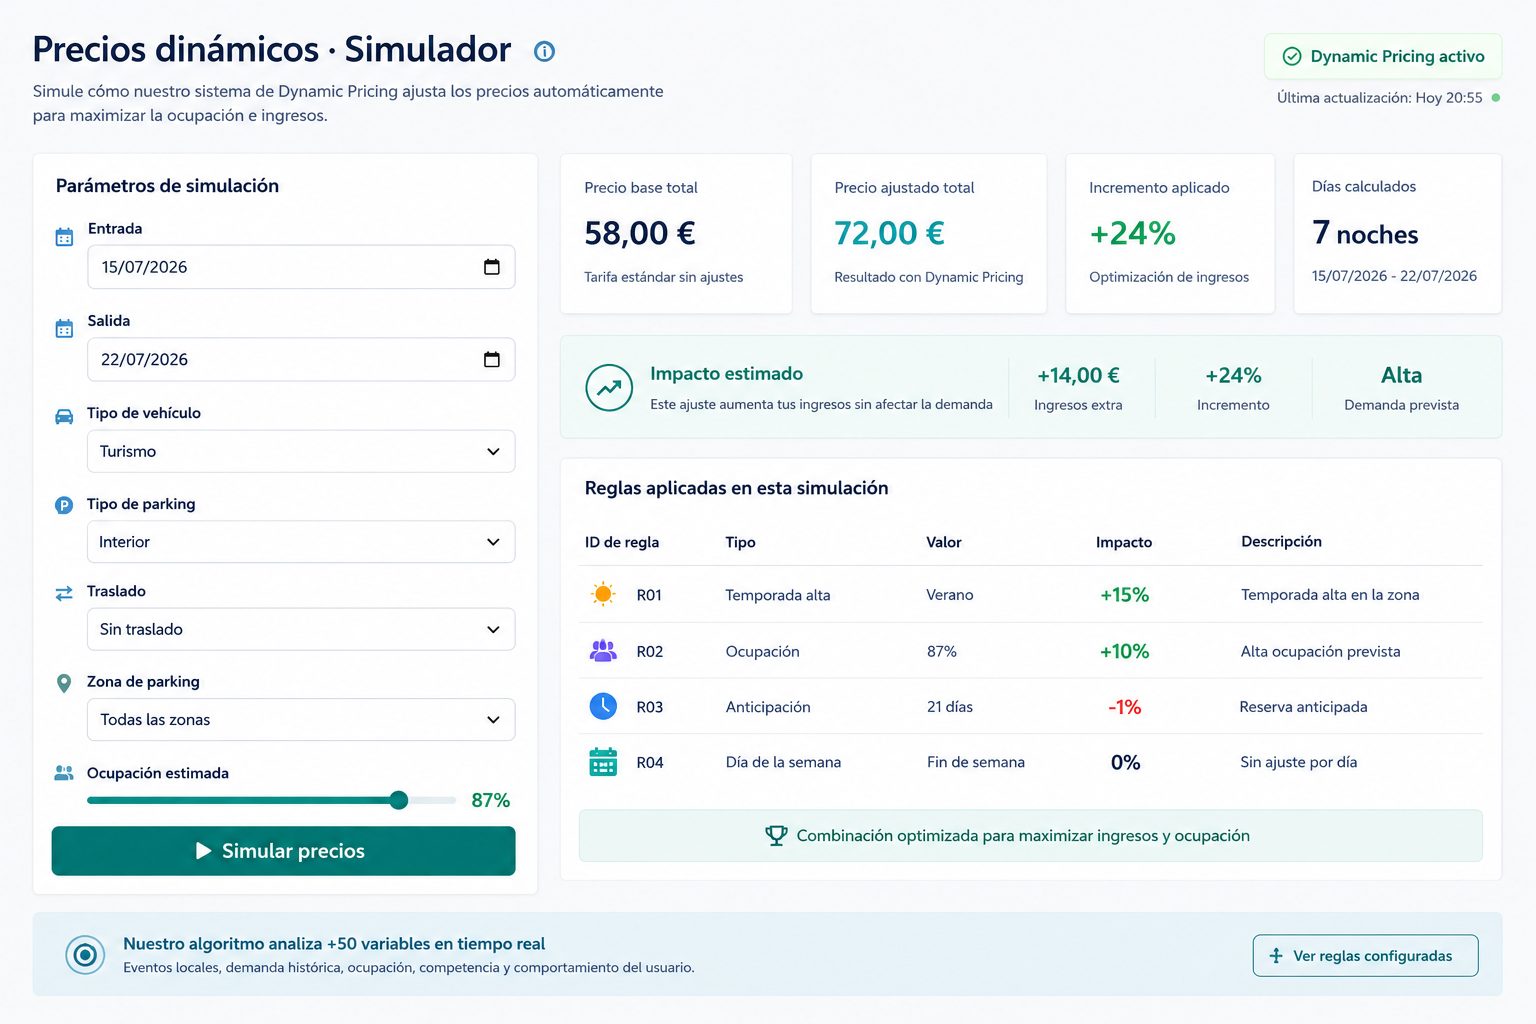
Task: Click the transfer arrows icon by Traslado
Action: coord(64,593)
